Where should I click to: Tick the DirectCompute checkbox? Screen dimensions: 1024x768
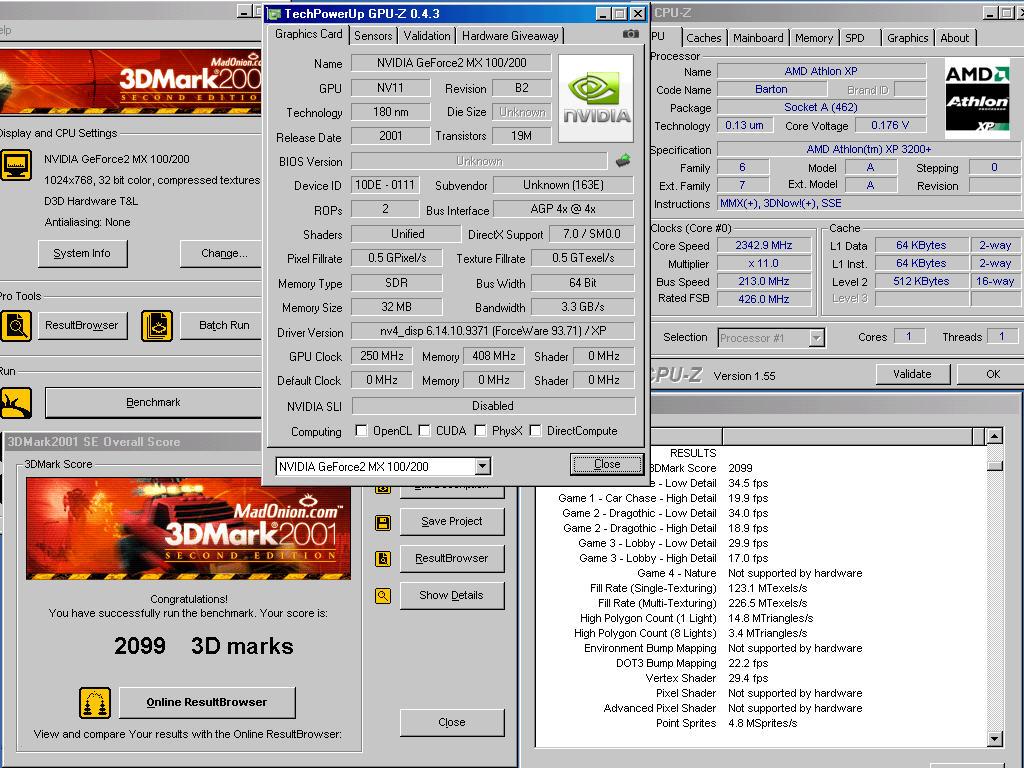pyautogui.click(x=536, y=430)
